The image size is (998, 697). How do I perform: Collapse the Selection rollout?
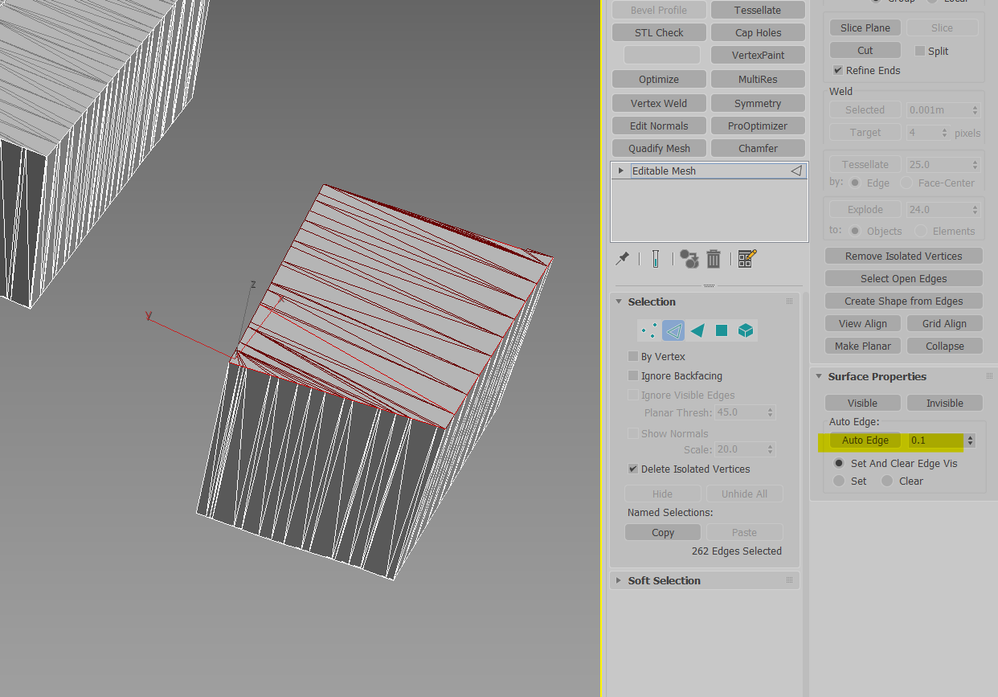point(619,302)
